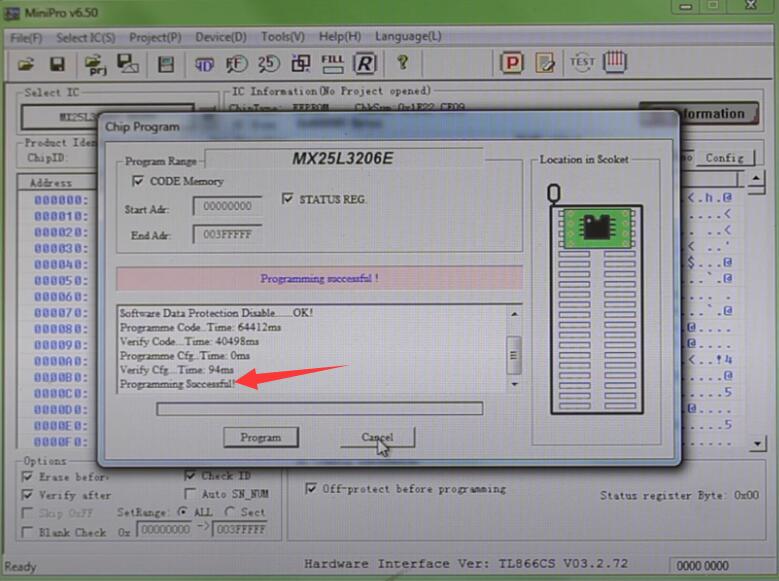Open the Device(D) menu

click(221, 37)
